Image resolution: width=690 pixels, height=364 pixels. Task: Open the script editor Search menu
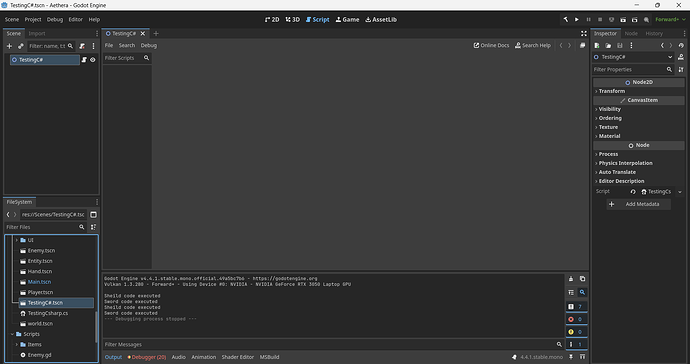[127, 45]
